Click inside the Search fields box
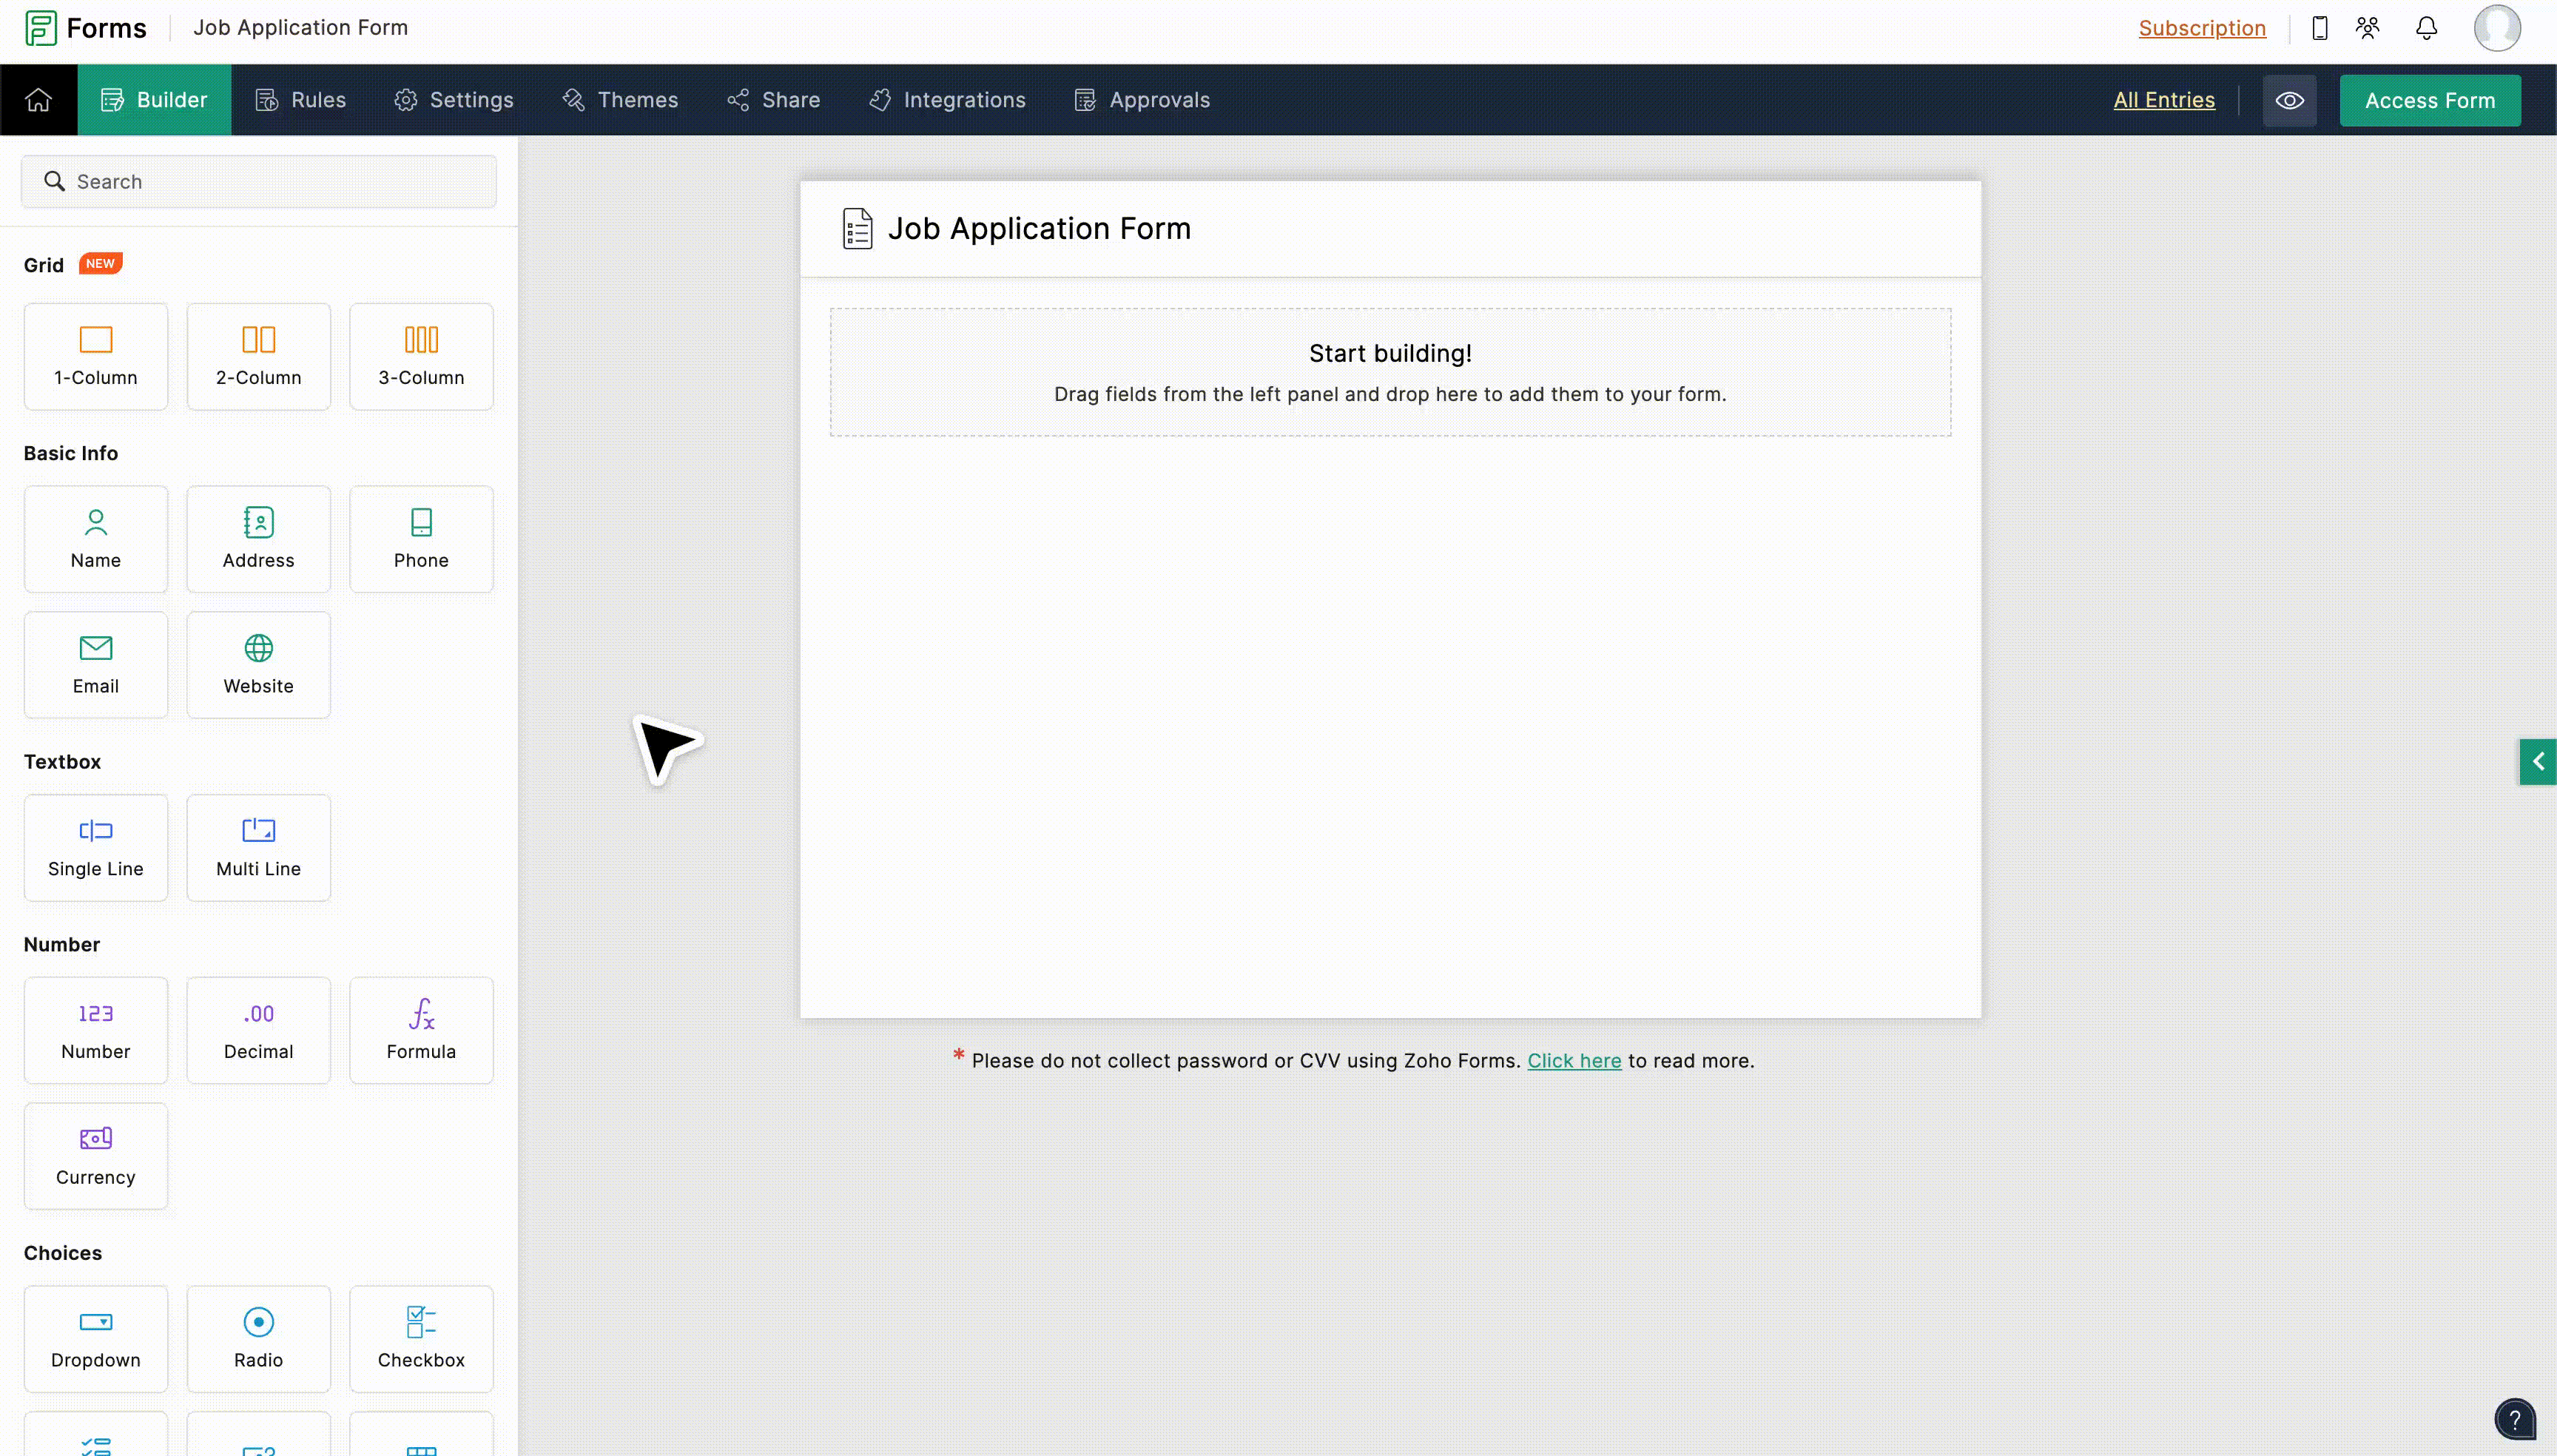 [x=258, y=181]
